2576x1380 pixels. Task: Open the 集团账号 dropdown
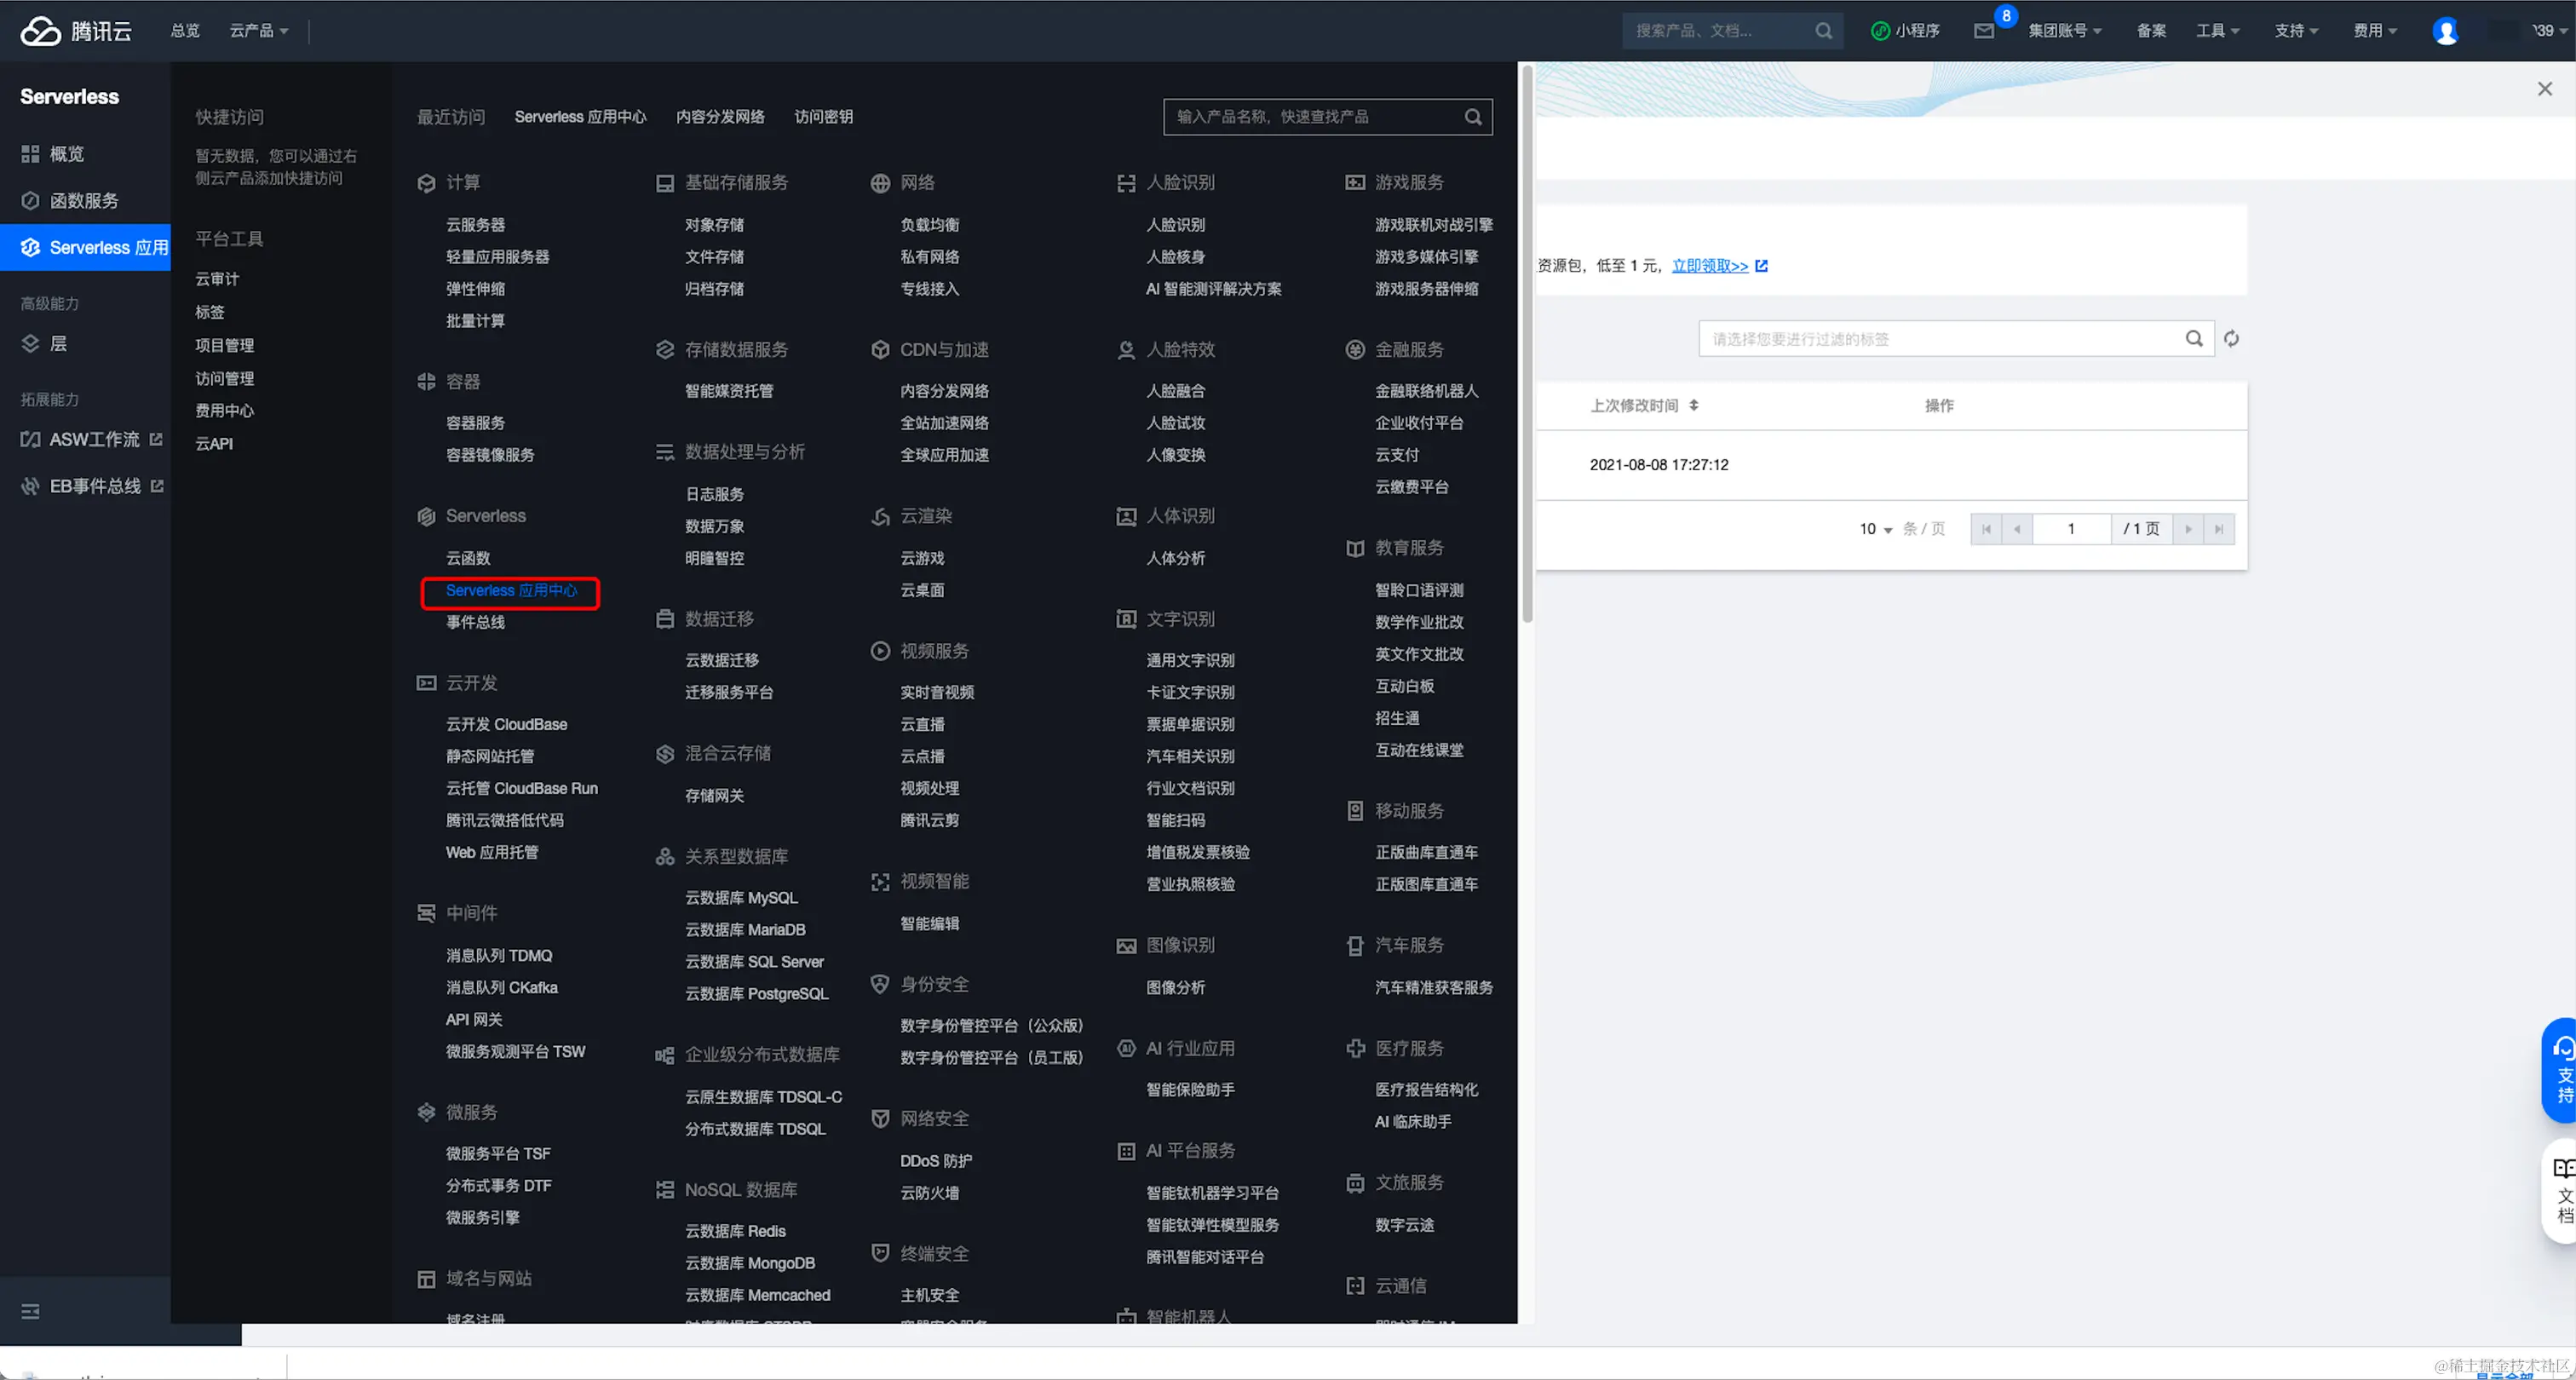coord(2064,31)
